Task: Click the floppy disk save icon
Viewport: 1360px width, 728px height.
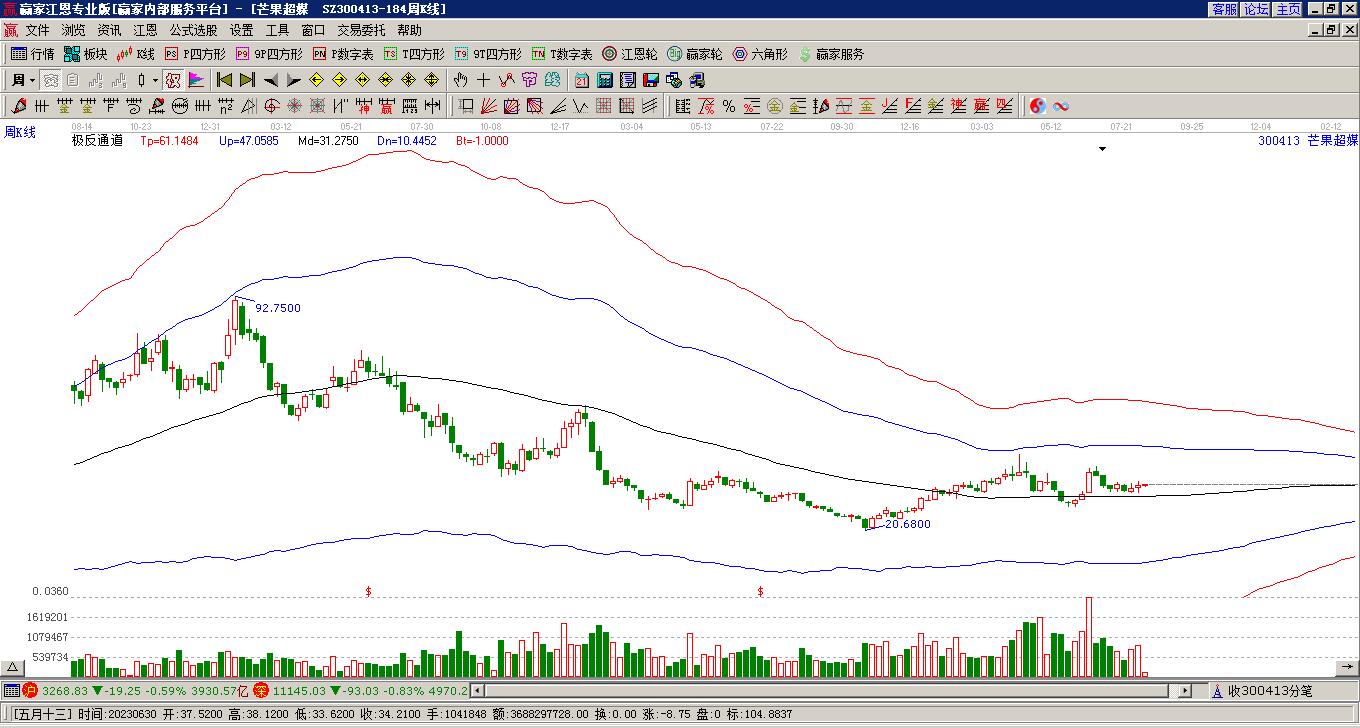Action: pos(650,80)
